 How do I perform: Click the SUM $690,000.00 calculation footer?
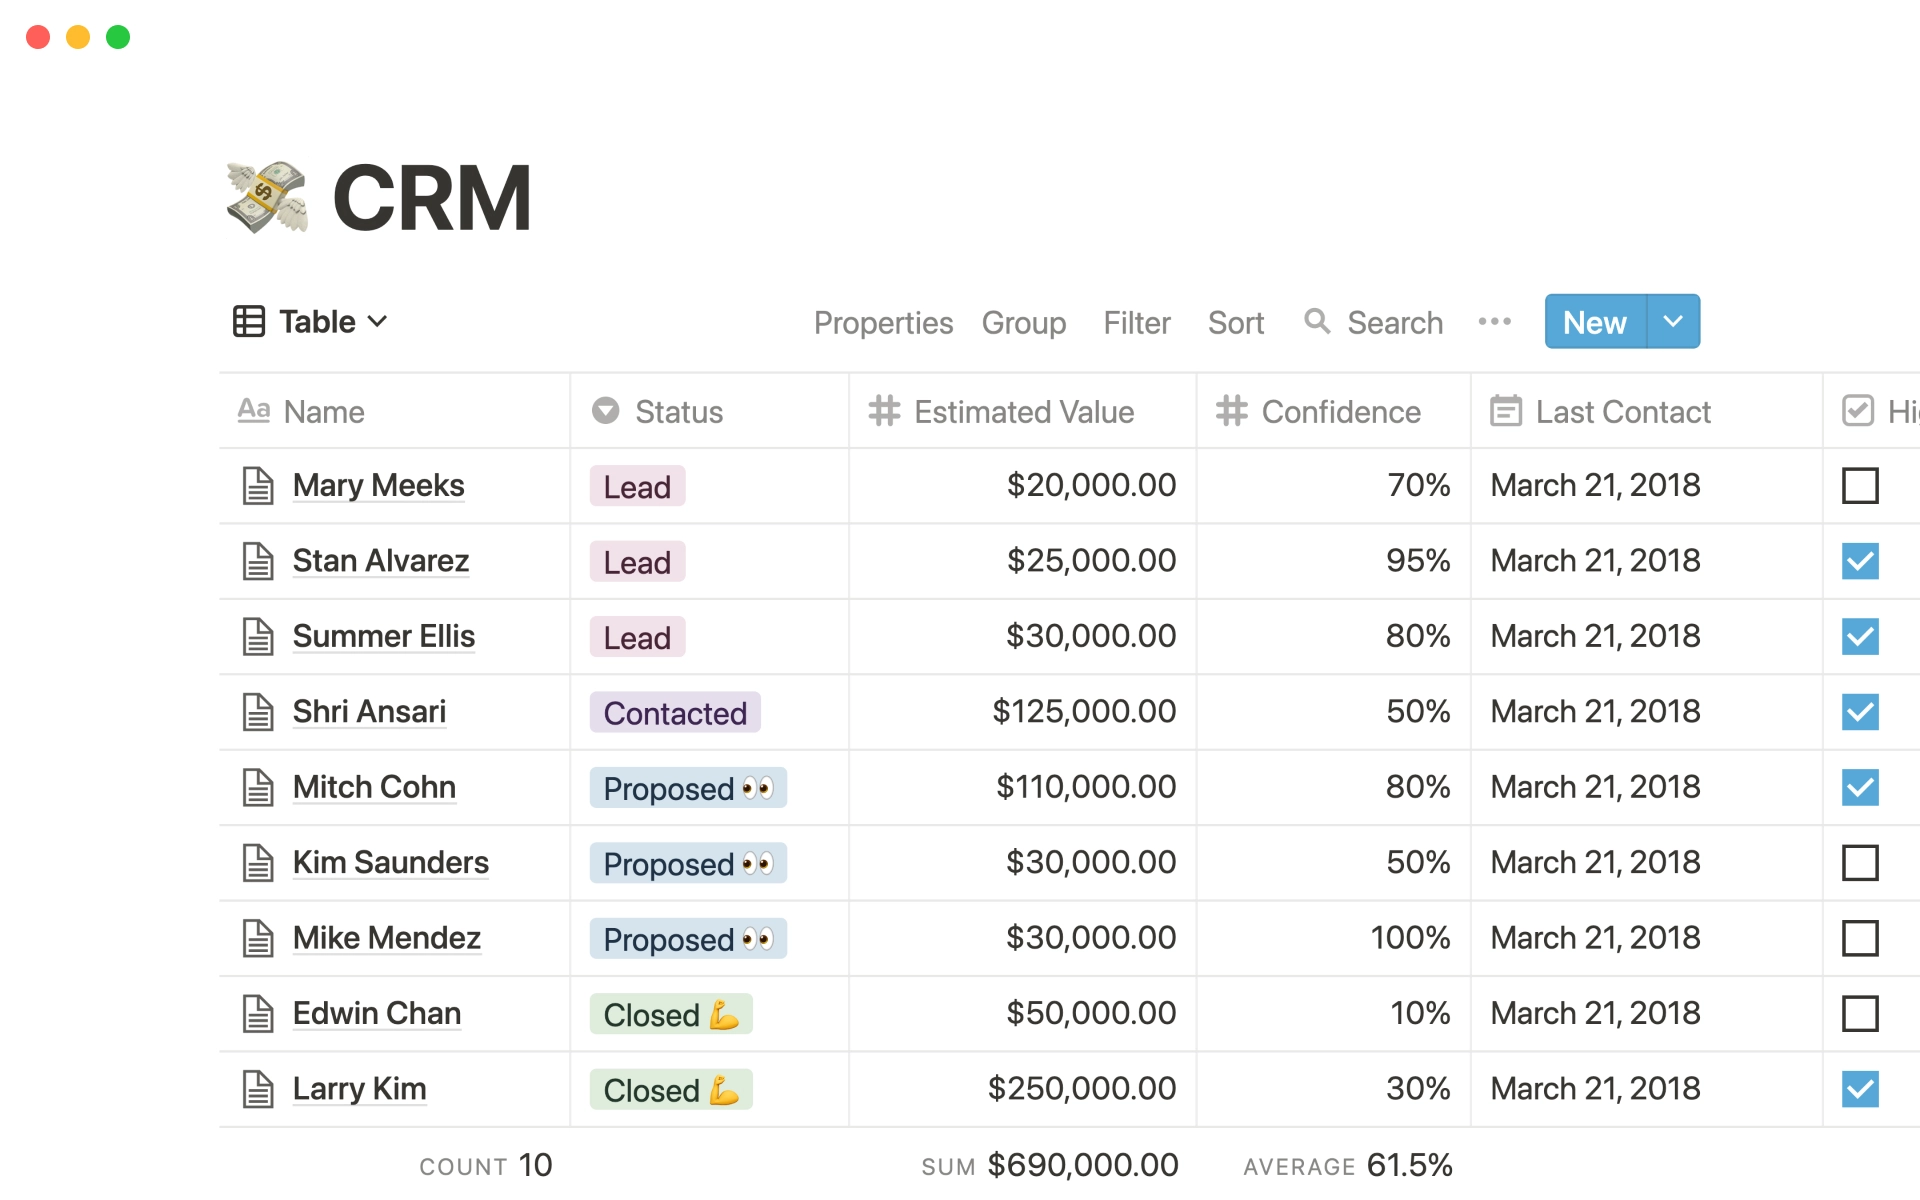click(x=1050, y=1165)
